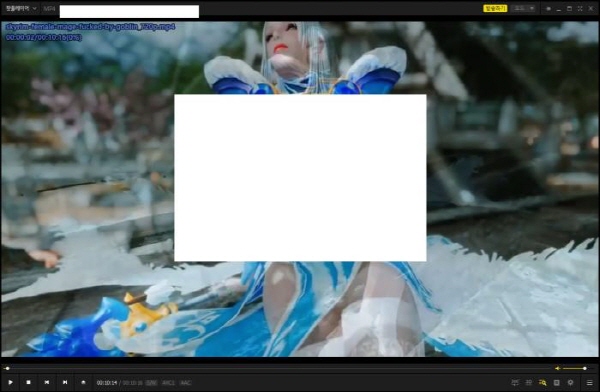Adjust the volume slider

point(574,368)
